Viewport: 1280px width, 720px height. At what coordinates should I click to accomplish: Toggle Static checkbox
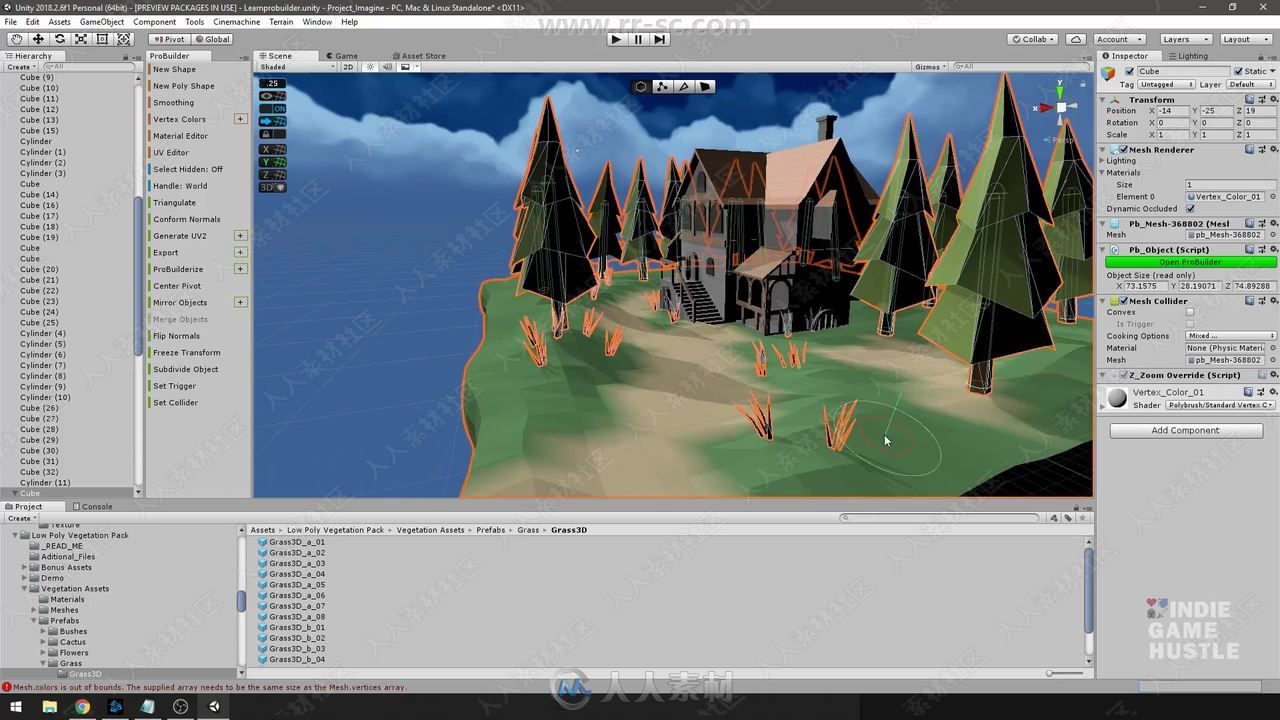[x=1238, y=71]
